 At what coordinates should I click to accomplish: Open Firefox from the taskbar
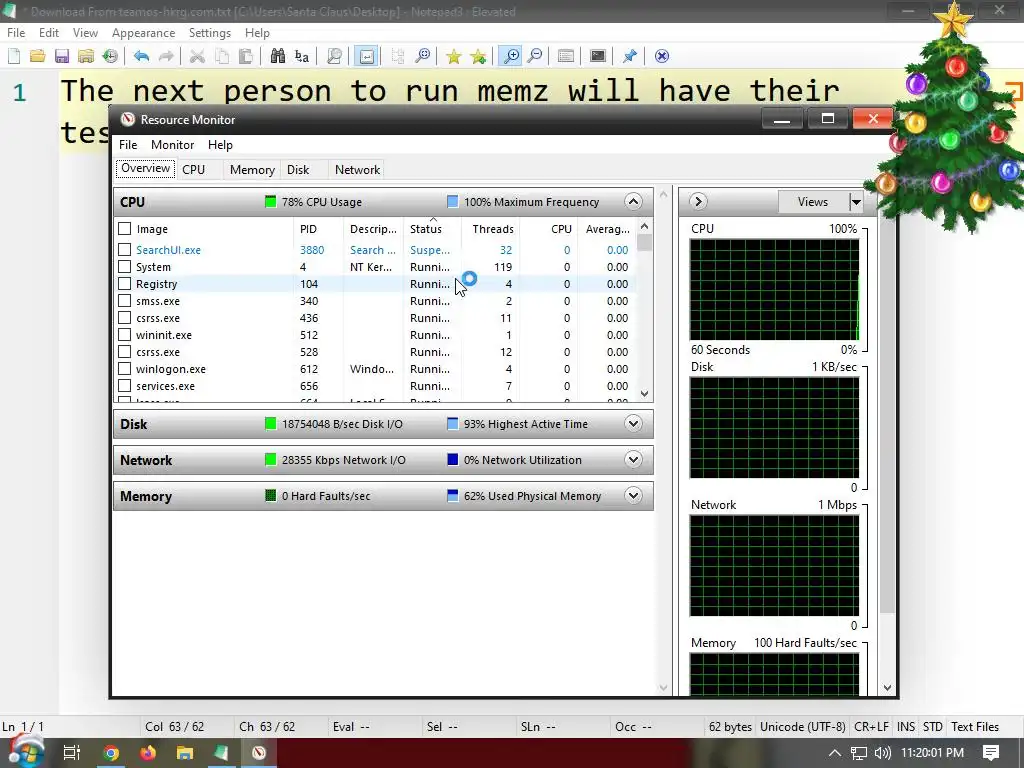pos(148,753)
